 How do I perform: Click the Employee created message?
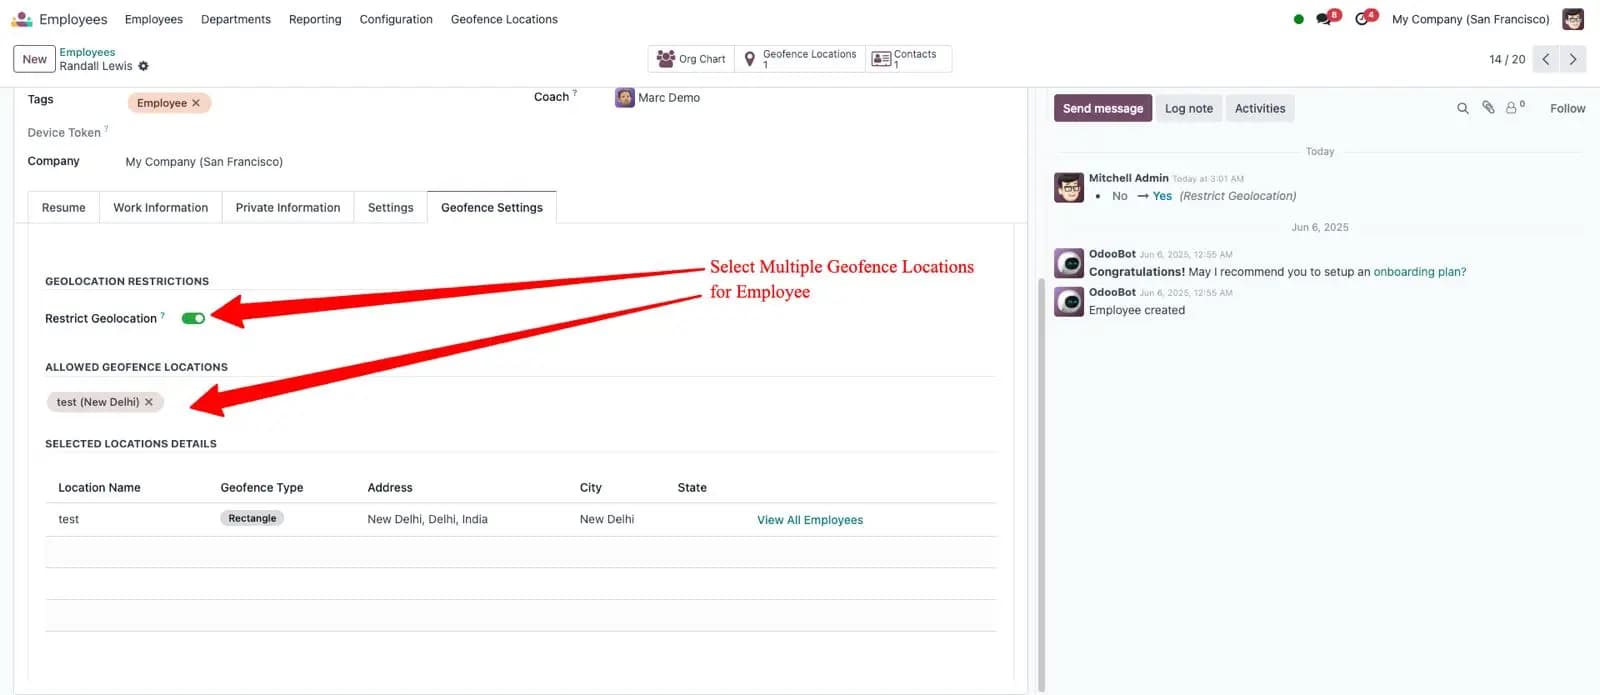point(1136,310)
